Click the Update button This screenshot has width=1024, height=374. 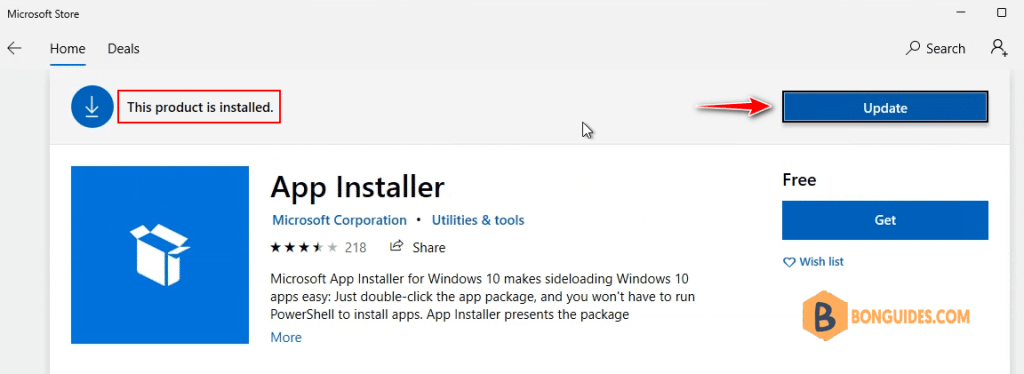coord(885,108)
